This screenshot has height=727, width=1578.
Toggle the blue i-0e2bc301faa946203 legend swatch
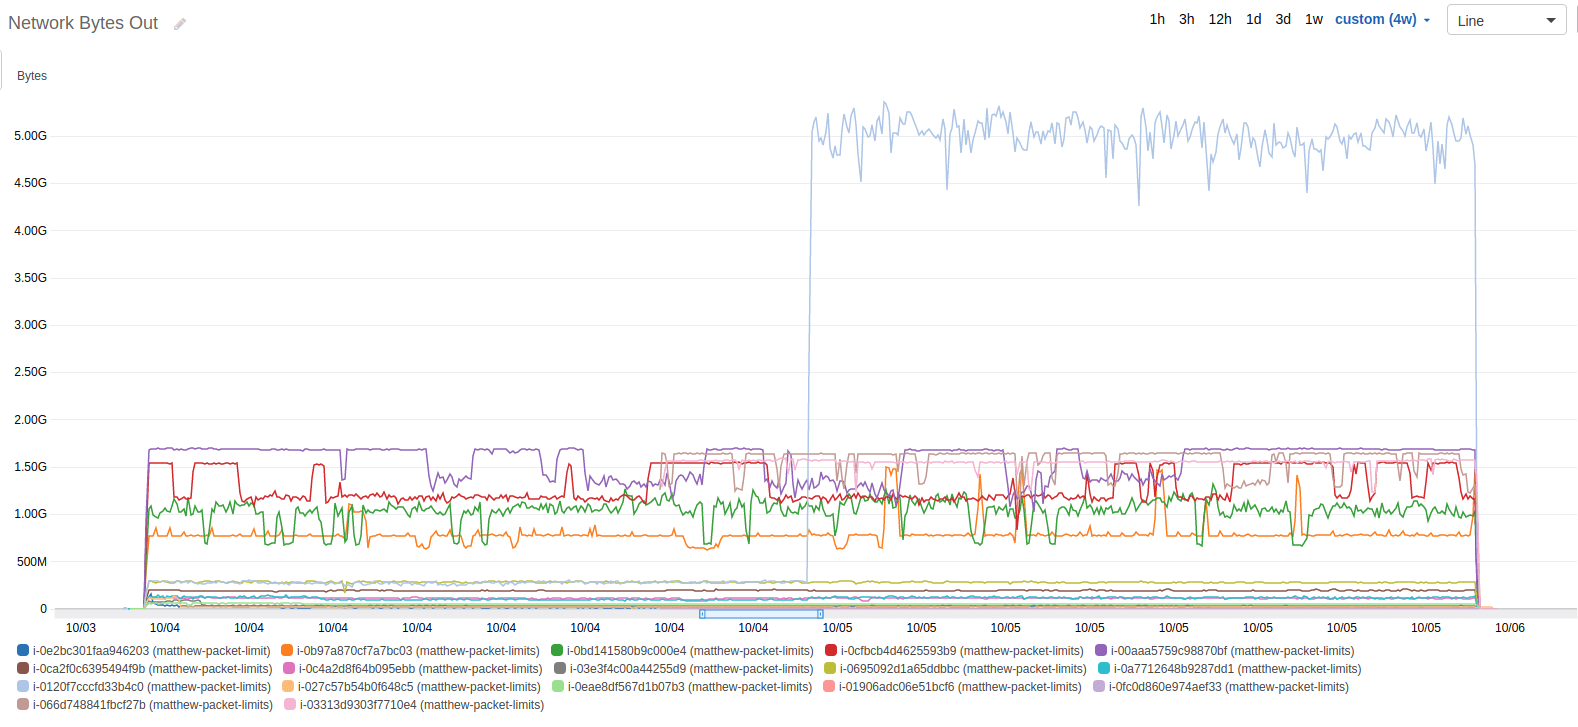tap(23, 651)
